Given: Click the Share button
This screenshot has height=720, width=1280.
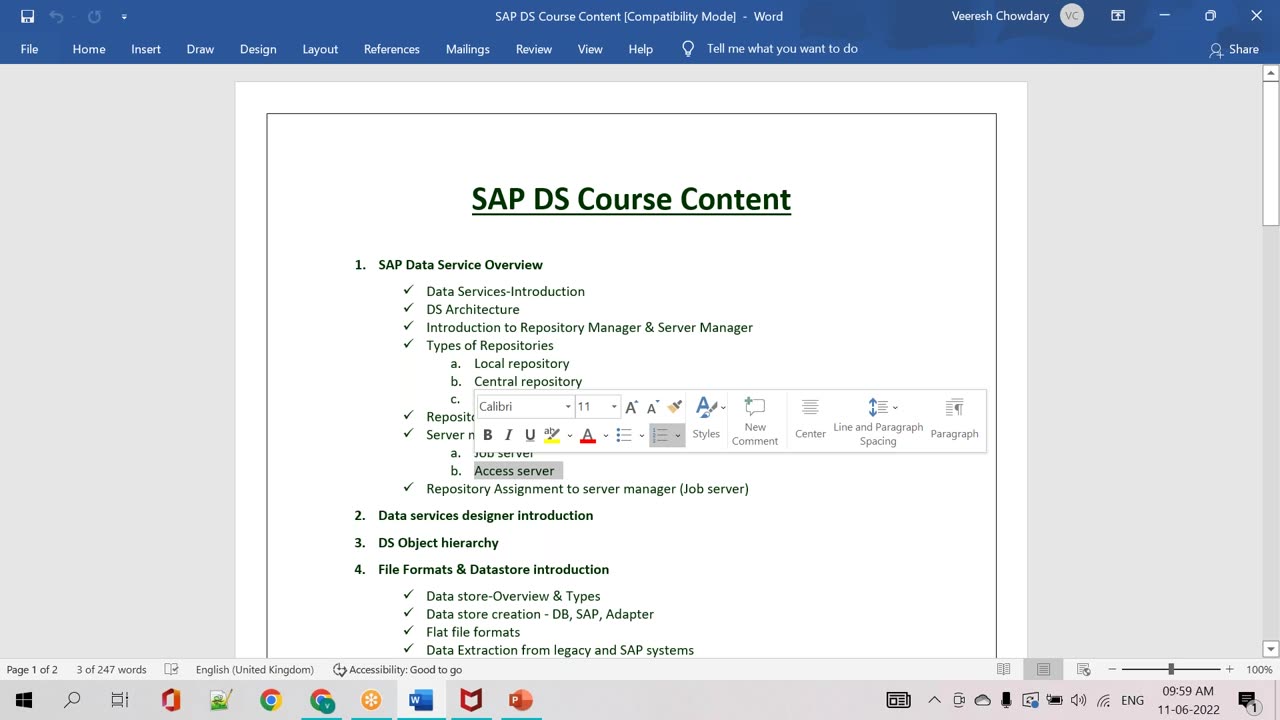Looking at the screenshot, I should tap(1234, 49).
